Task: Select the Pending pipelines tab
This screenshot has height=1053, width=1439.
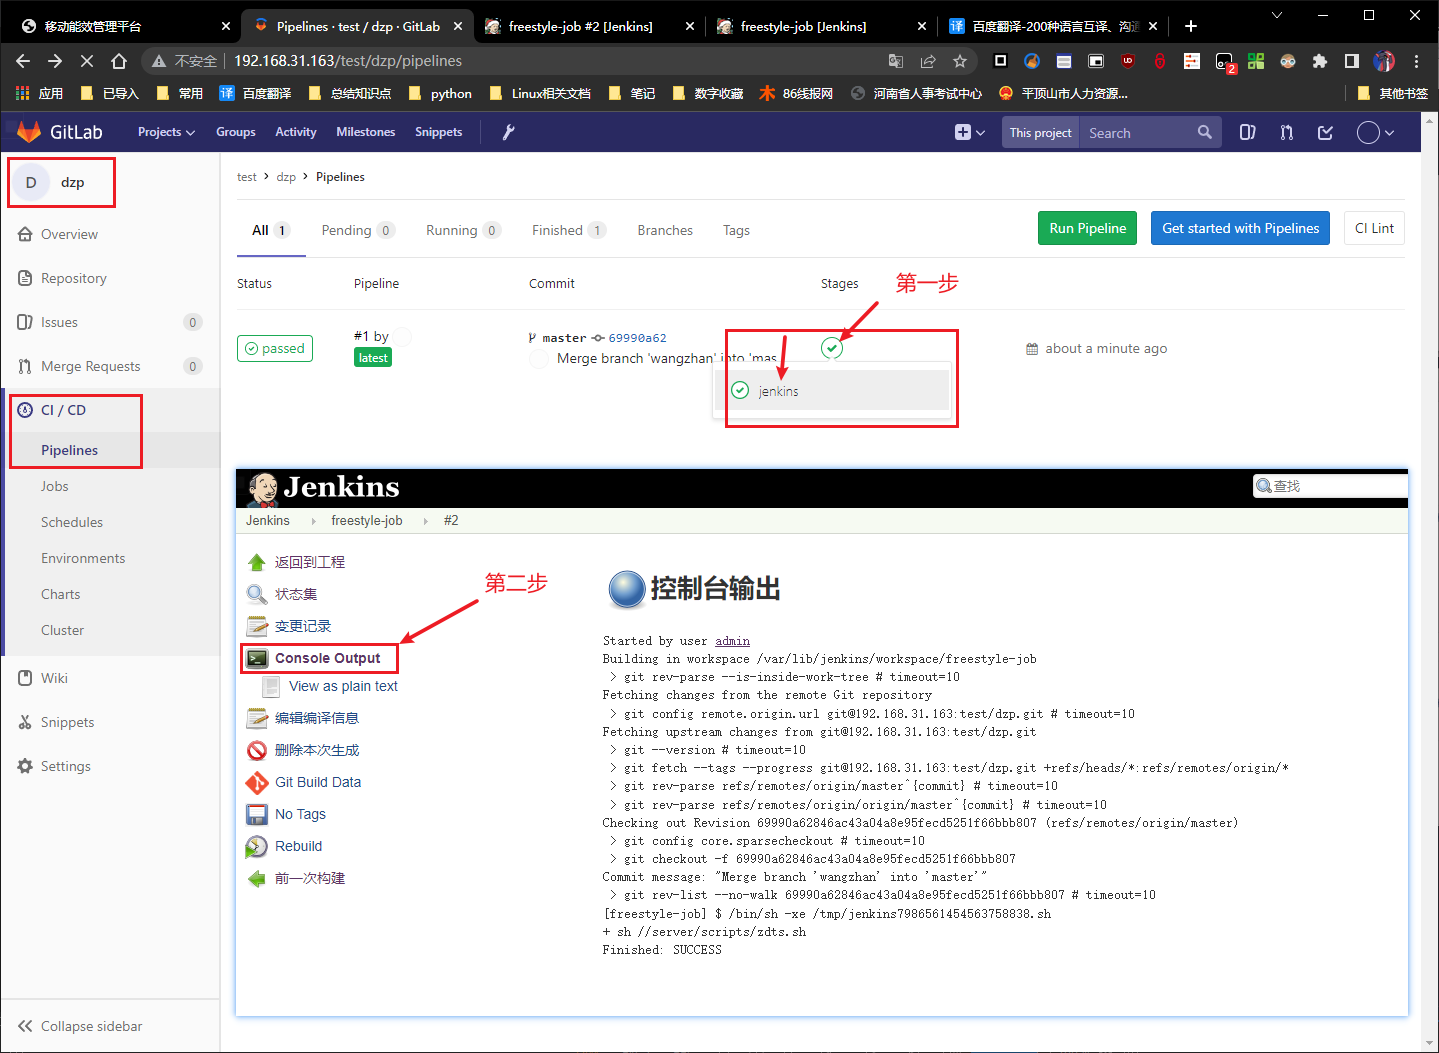Action: click(x=358, y=230)
